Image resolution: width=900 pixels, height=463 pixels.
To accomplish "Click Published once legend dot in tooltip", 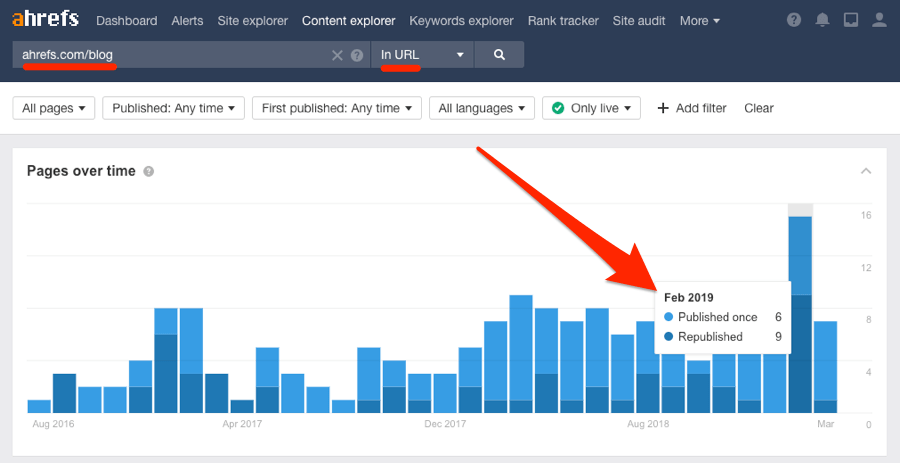I will pos(668,317).
